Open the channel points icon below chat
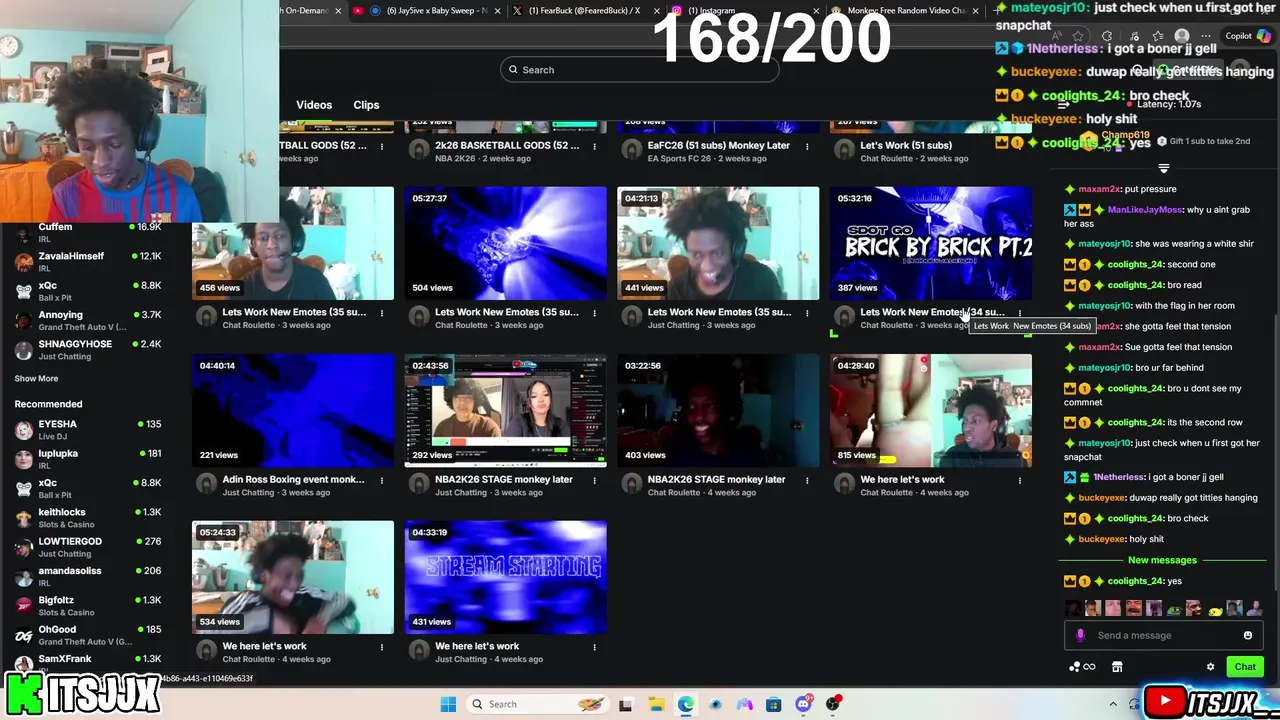Screen dimensions: 1280x720 (x=1082, y=667)
